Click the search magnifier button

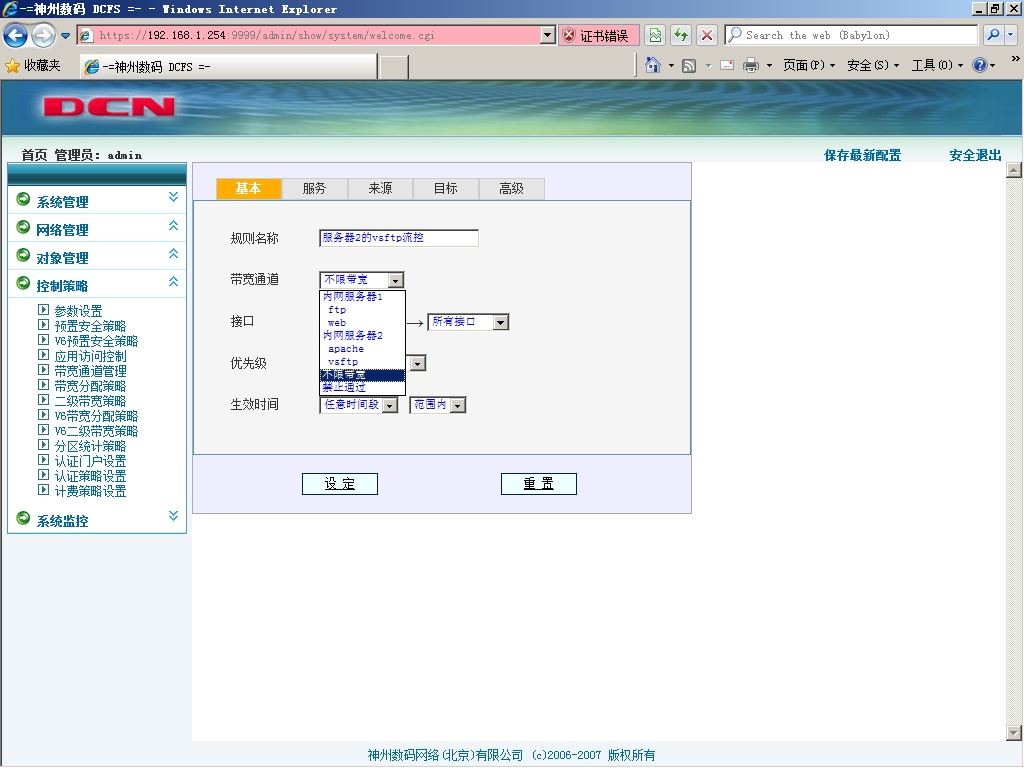[993, 35]
